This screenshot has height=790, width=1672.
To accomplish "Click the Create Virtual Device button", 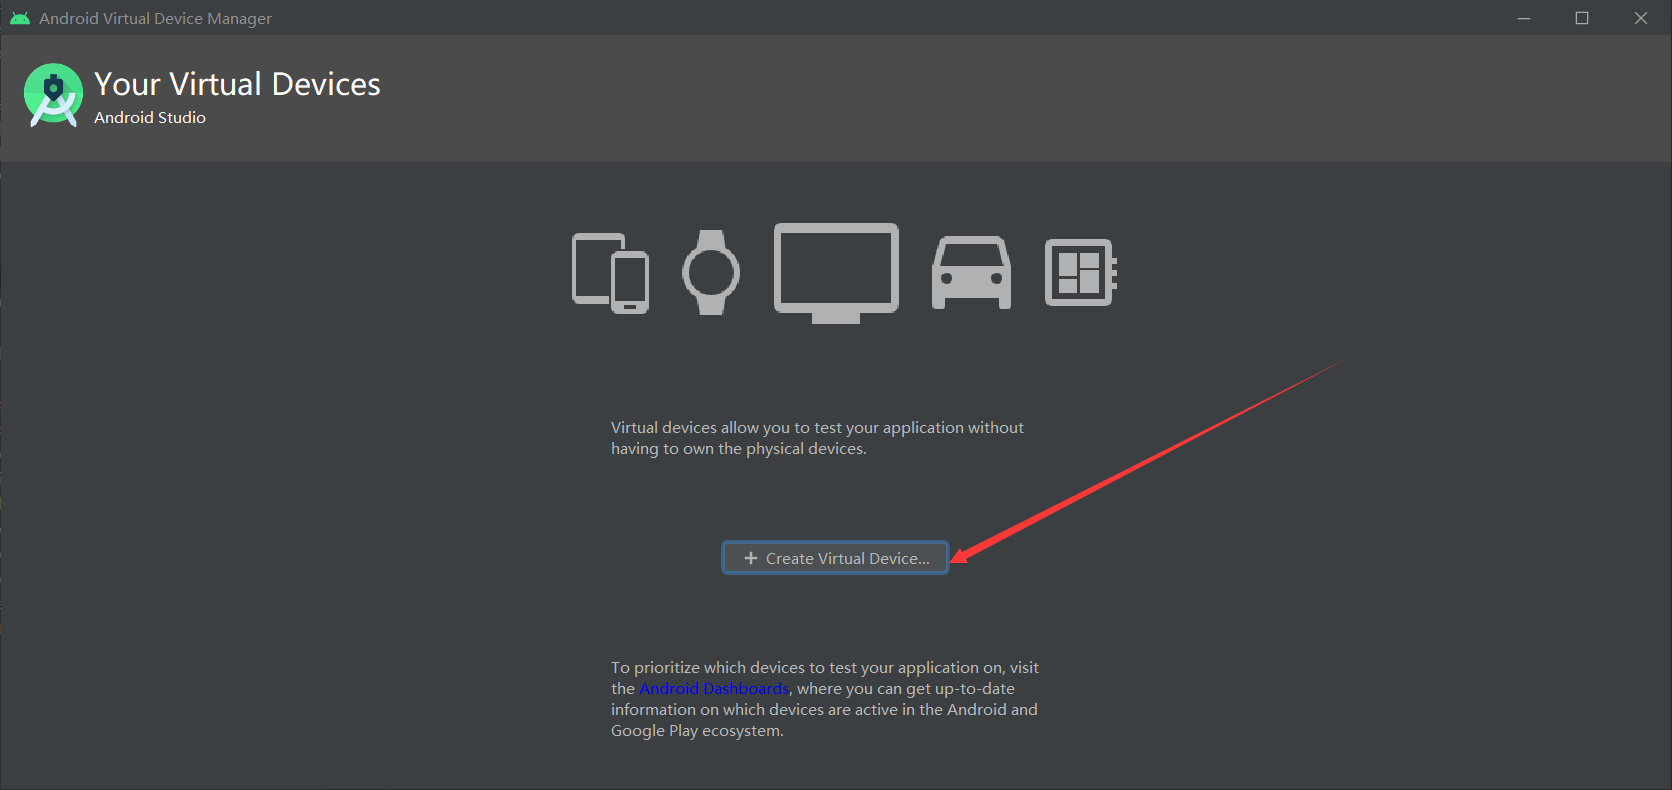I will [835, 558].
